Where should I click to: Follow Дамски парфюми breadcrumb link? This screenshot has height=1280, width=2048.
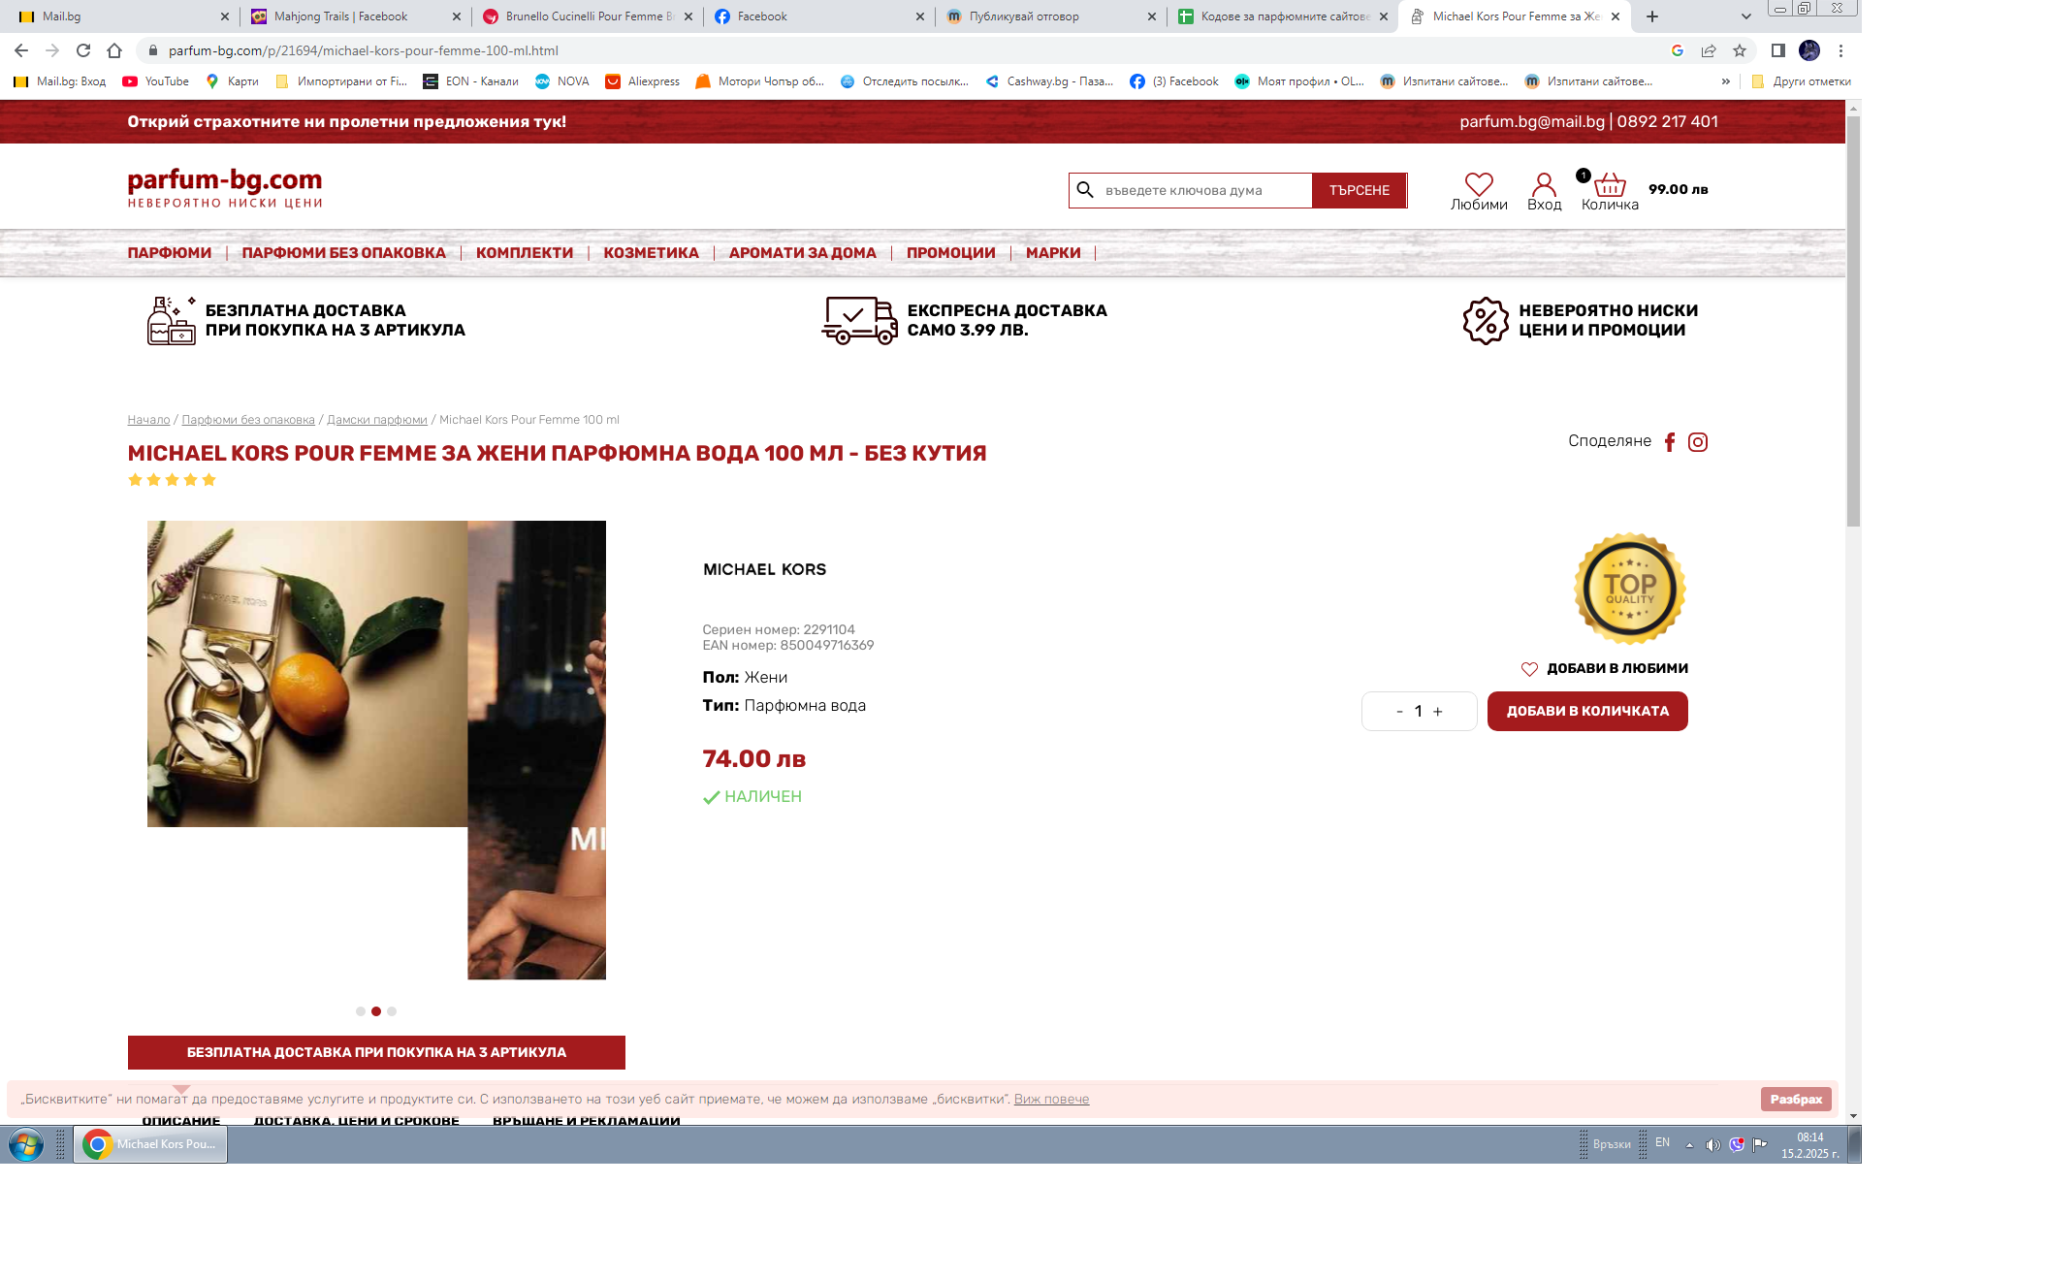tap(376, 420)
